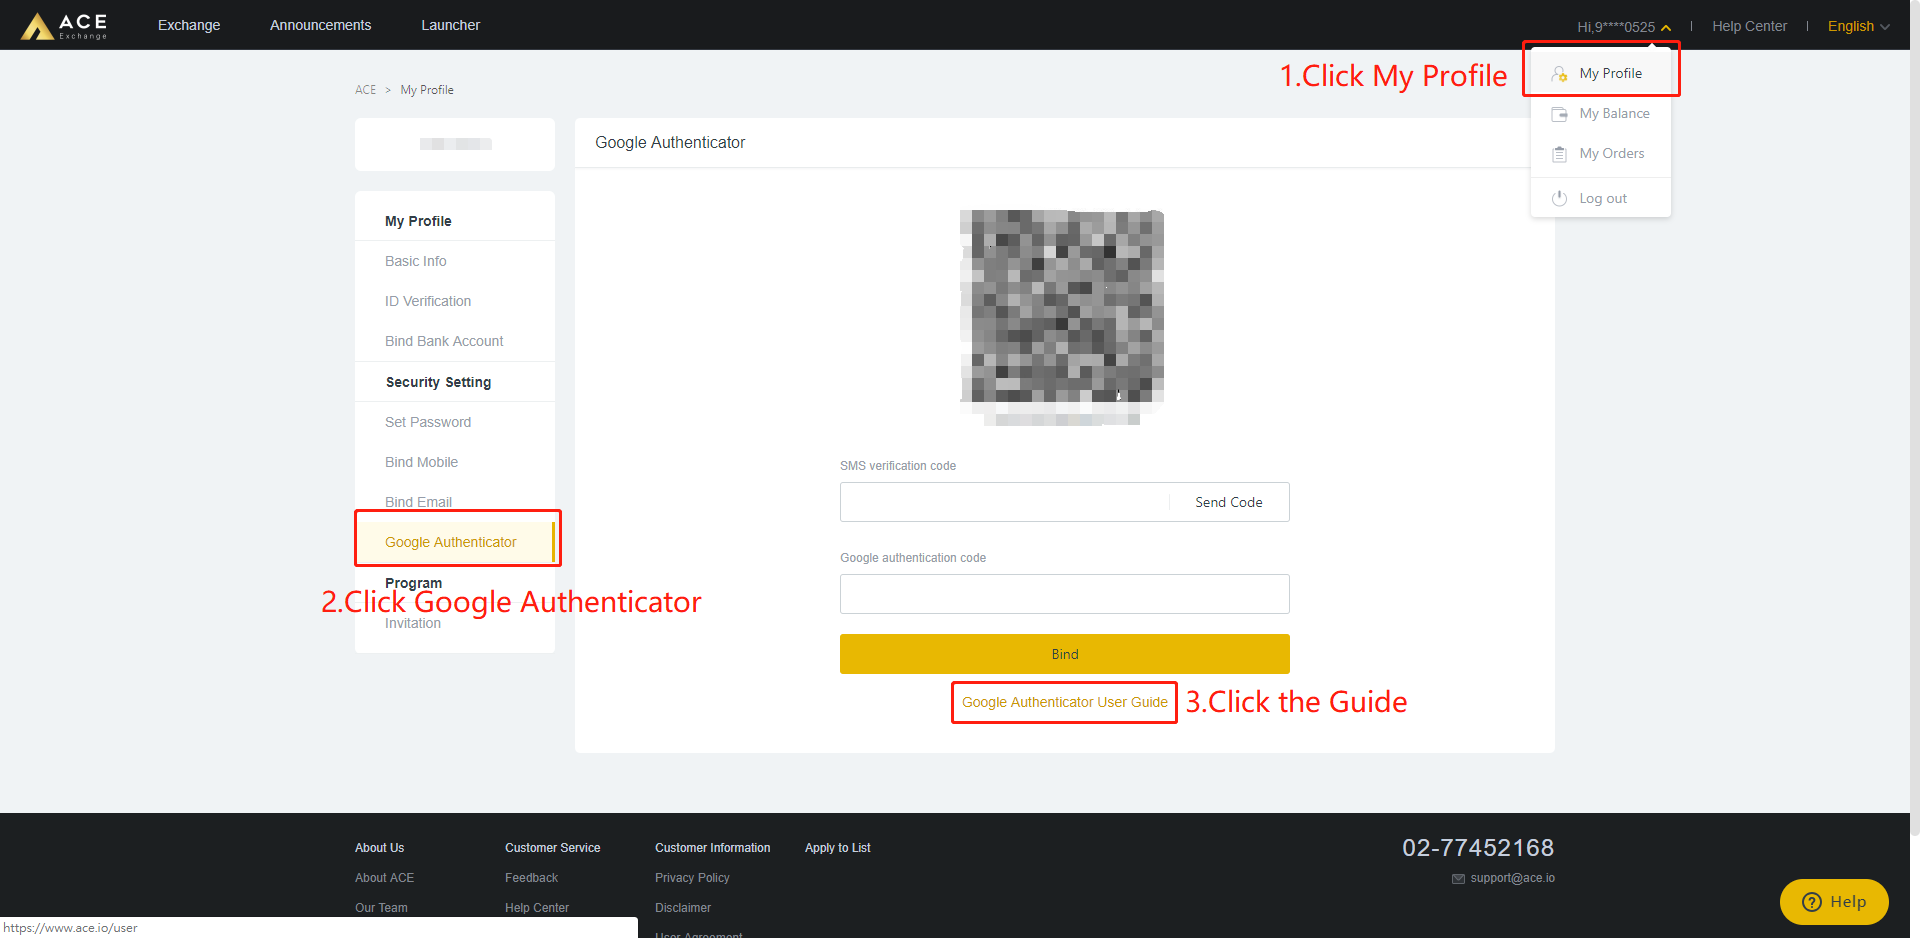
Task: Open Bind Mobile in sidebar
Action: pyautogui.click(x=421, y=462)
